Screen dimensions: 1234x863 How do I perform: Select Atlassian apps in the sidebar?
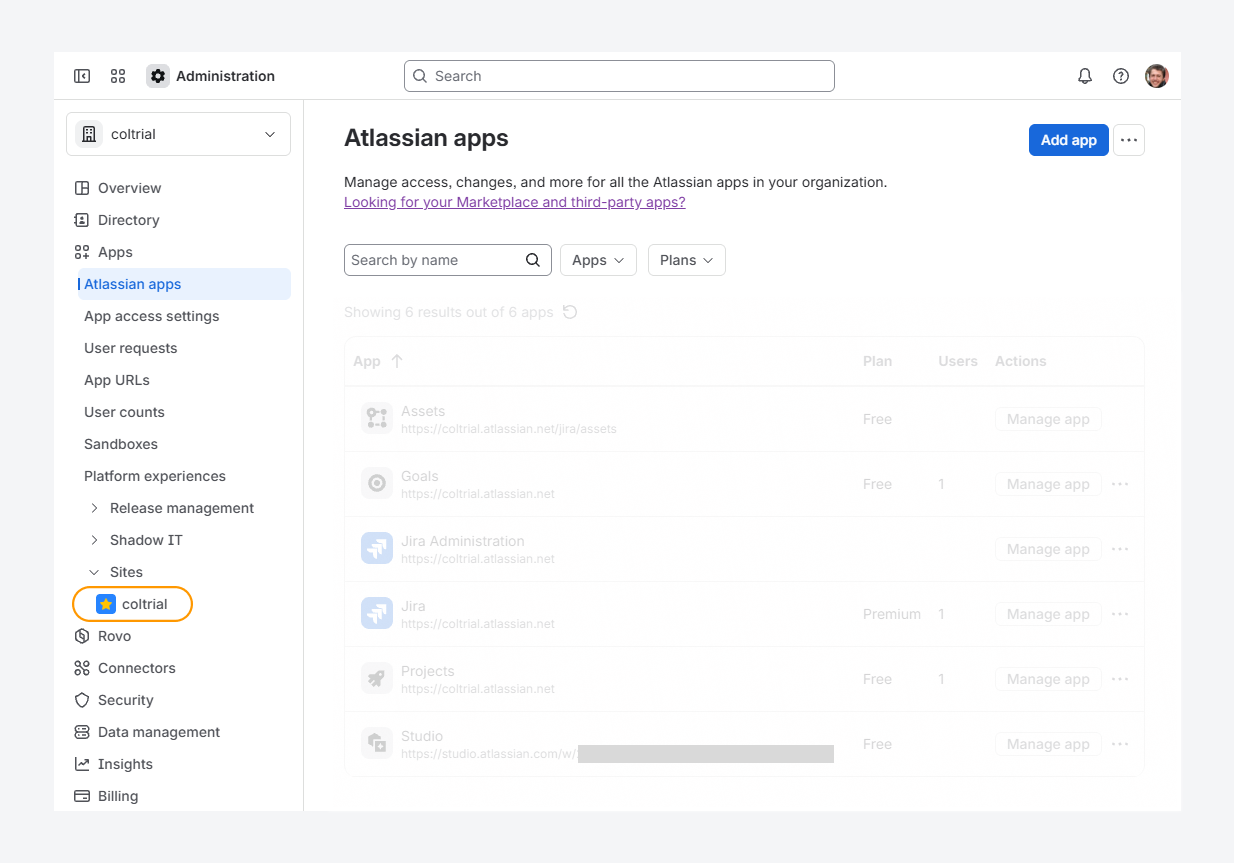click(184, 284)
